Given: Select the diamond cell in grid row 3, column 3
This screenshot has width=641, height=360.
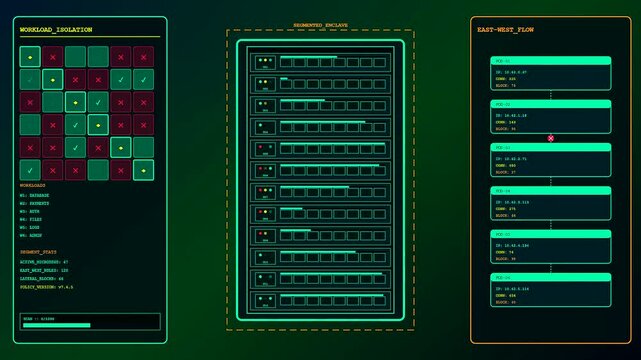Looking at the screenshot, I should tap(75, 102).
